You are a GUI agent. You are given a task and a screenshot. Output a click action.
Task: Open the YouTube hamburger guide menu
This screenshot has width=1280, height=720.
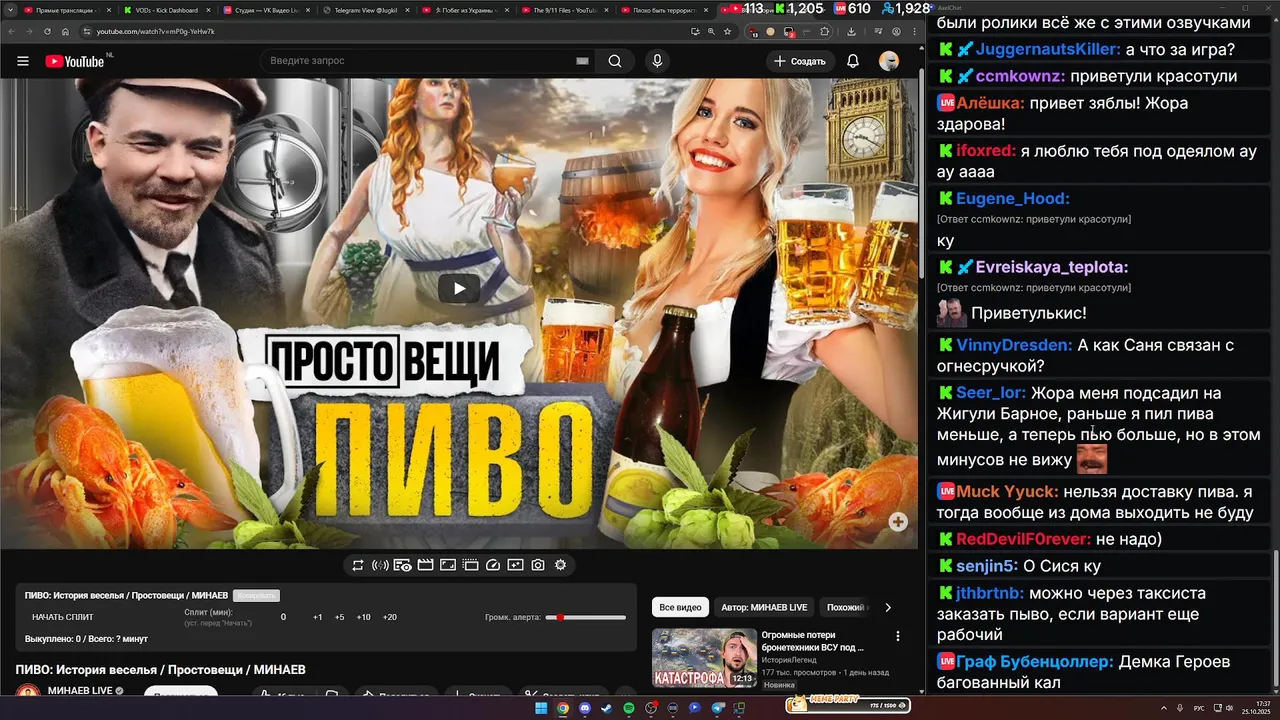tap(22, 61)
